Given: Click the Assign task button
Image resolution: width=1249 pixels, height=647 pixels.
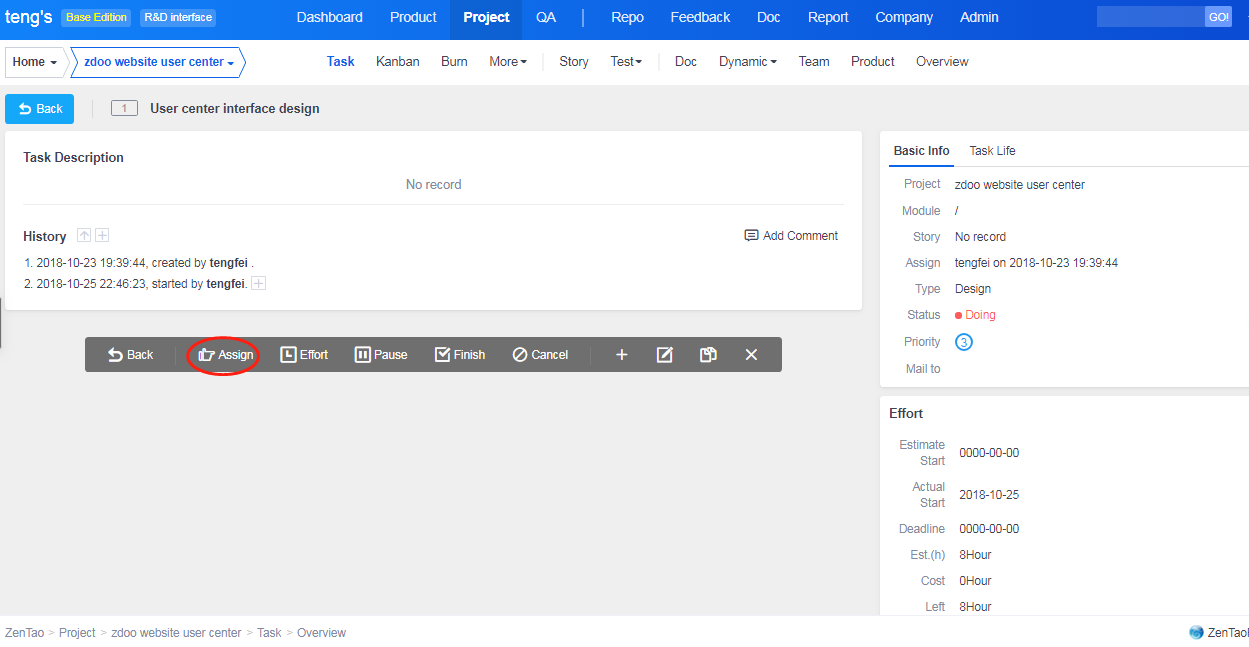Looking at the screenshot, I should click(225, 355).
